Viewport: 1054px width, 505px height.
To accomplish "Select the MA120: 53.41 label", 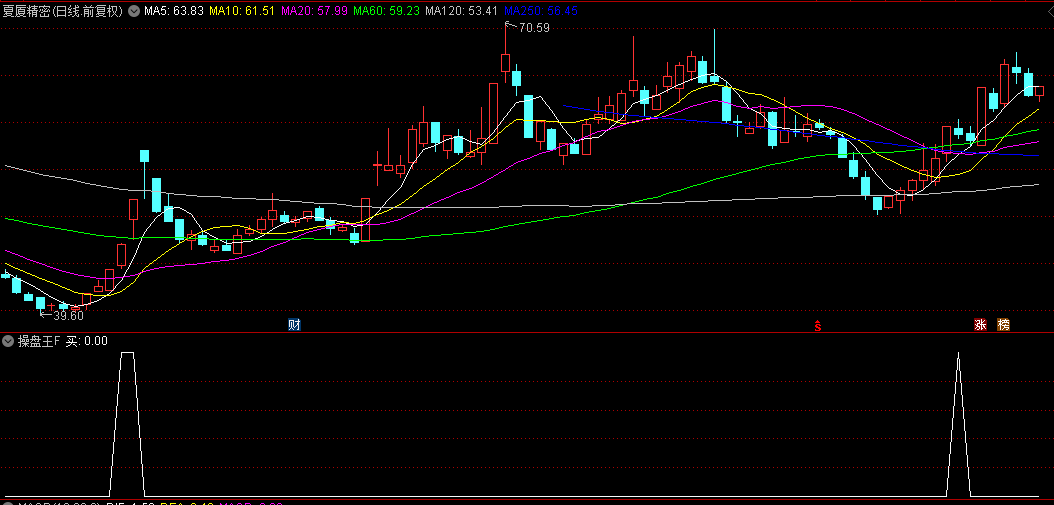I will [x=462, y=11].
